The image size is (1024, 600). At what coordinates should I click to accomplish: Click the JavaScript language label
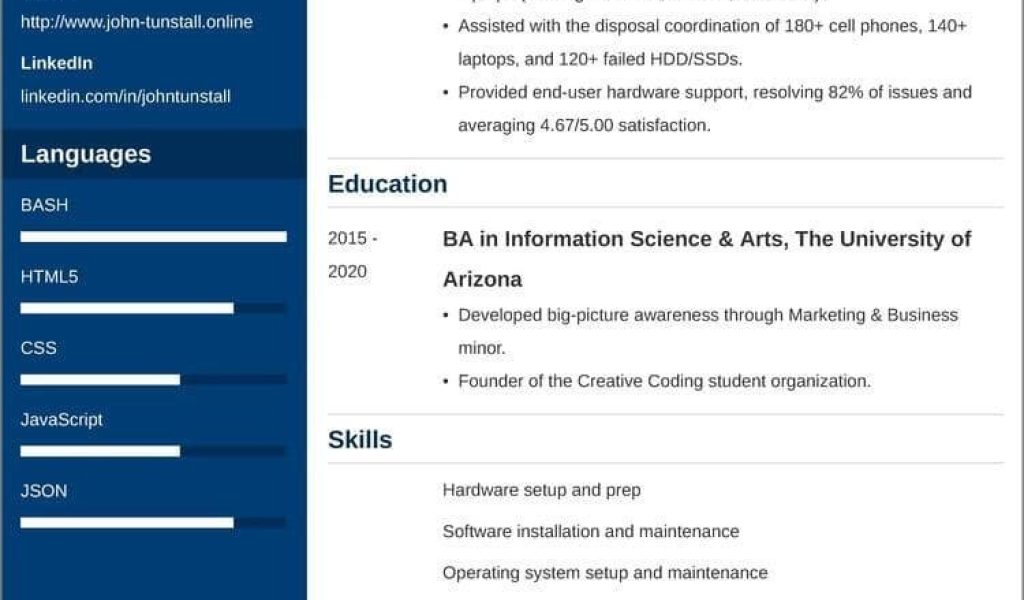(x=62, y=420)
